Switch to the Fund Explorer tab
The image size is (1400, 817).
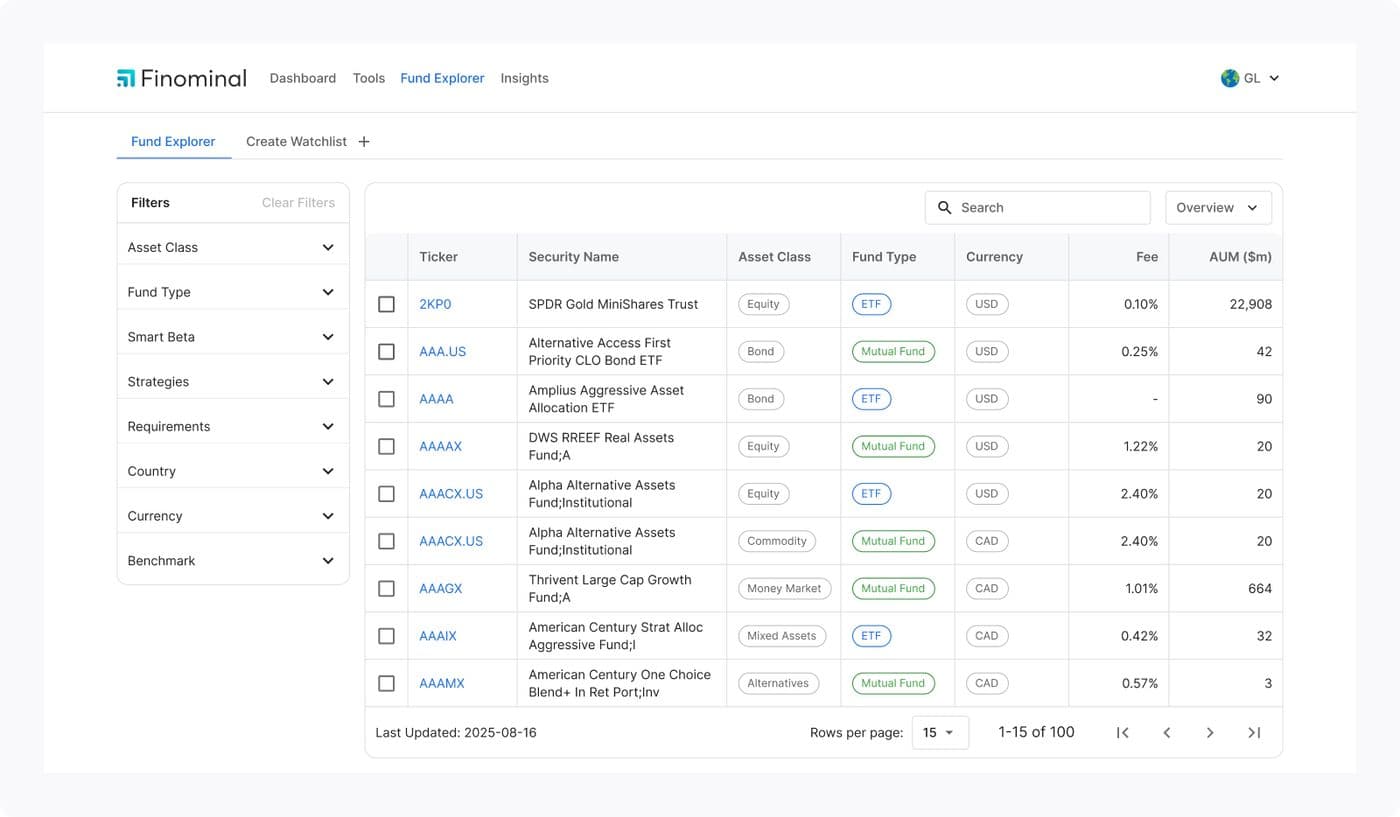173,142
